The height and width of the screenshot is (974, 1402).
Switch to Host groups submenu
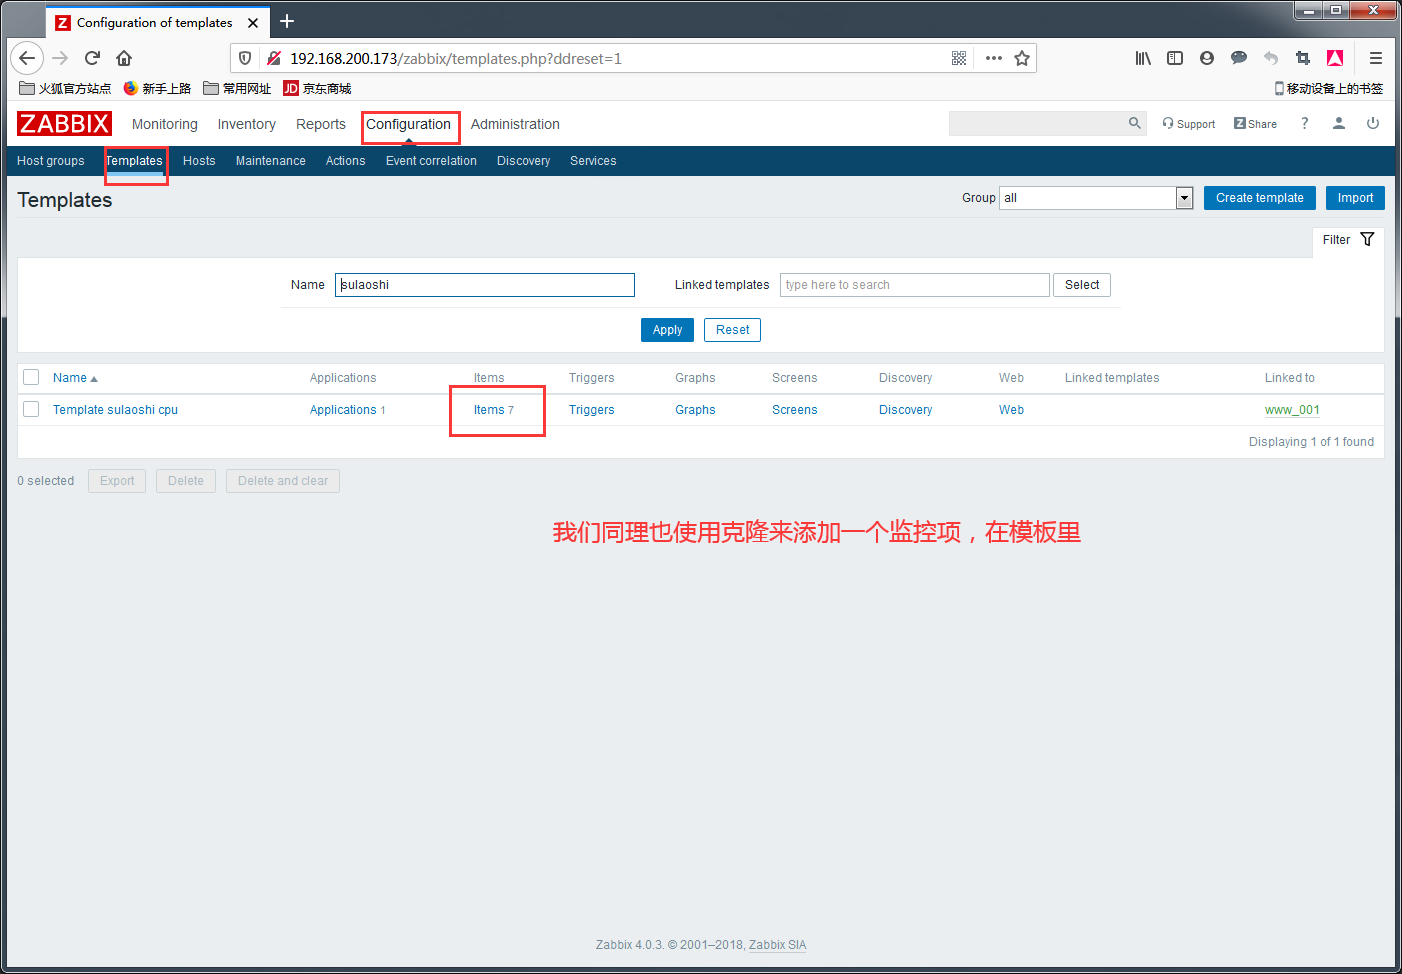tap(51, 161)
